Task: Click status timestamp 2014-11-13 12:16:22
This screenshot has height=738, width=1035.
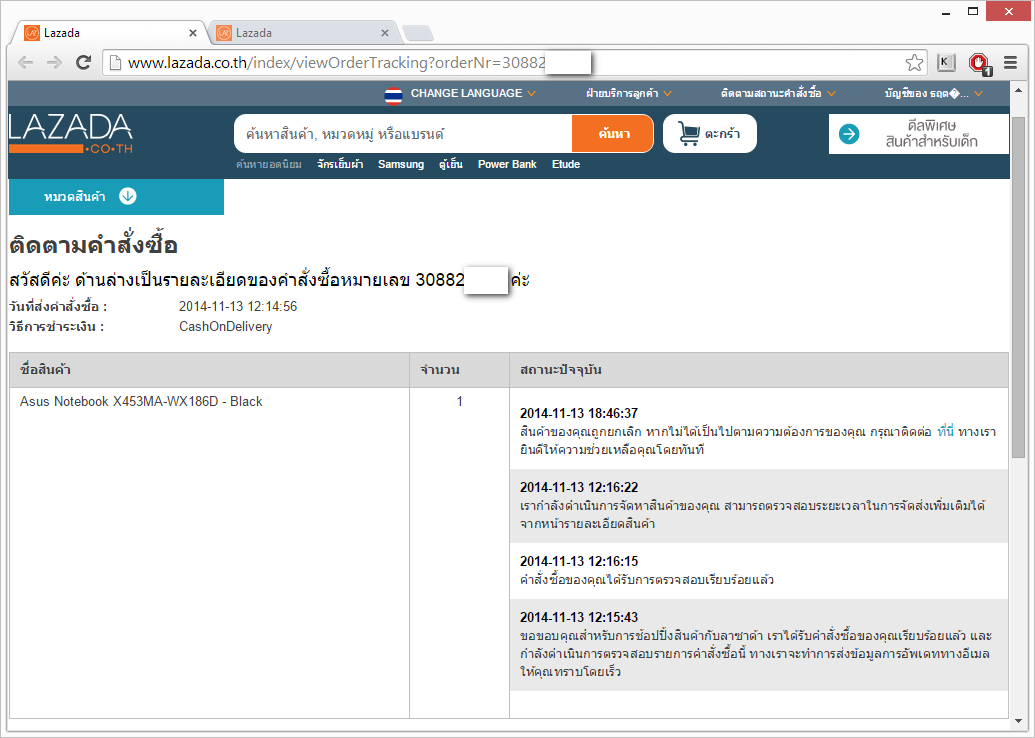Action: coord(579,487)
